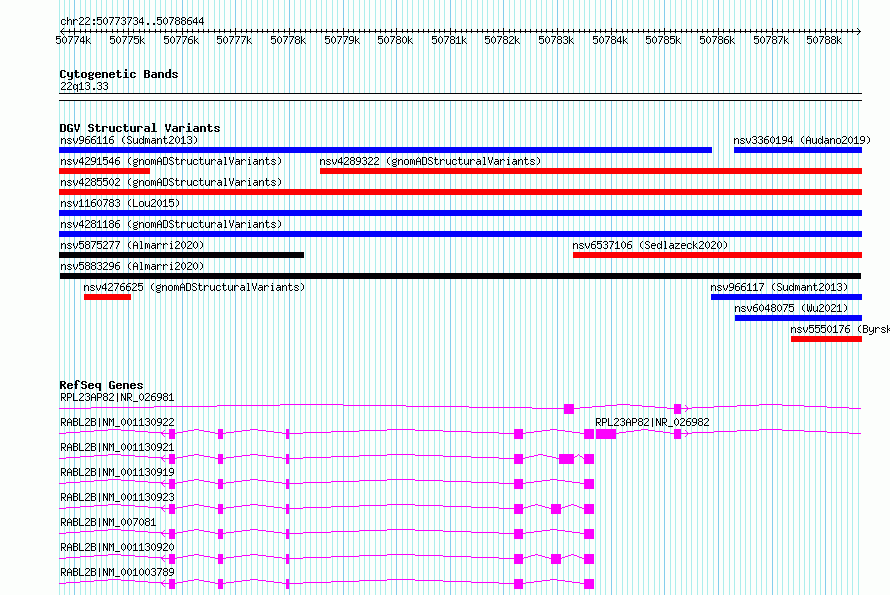Select the DGV Structural Variants track title
The width and height of the screenshot is (890, 595).
tap(140, 128)
